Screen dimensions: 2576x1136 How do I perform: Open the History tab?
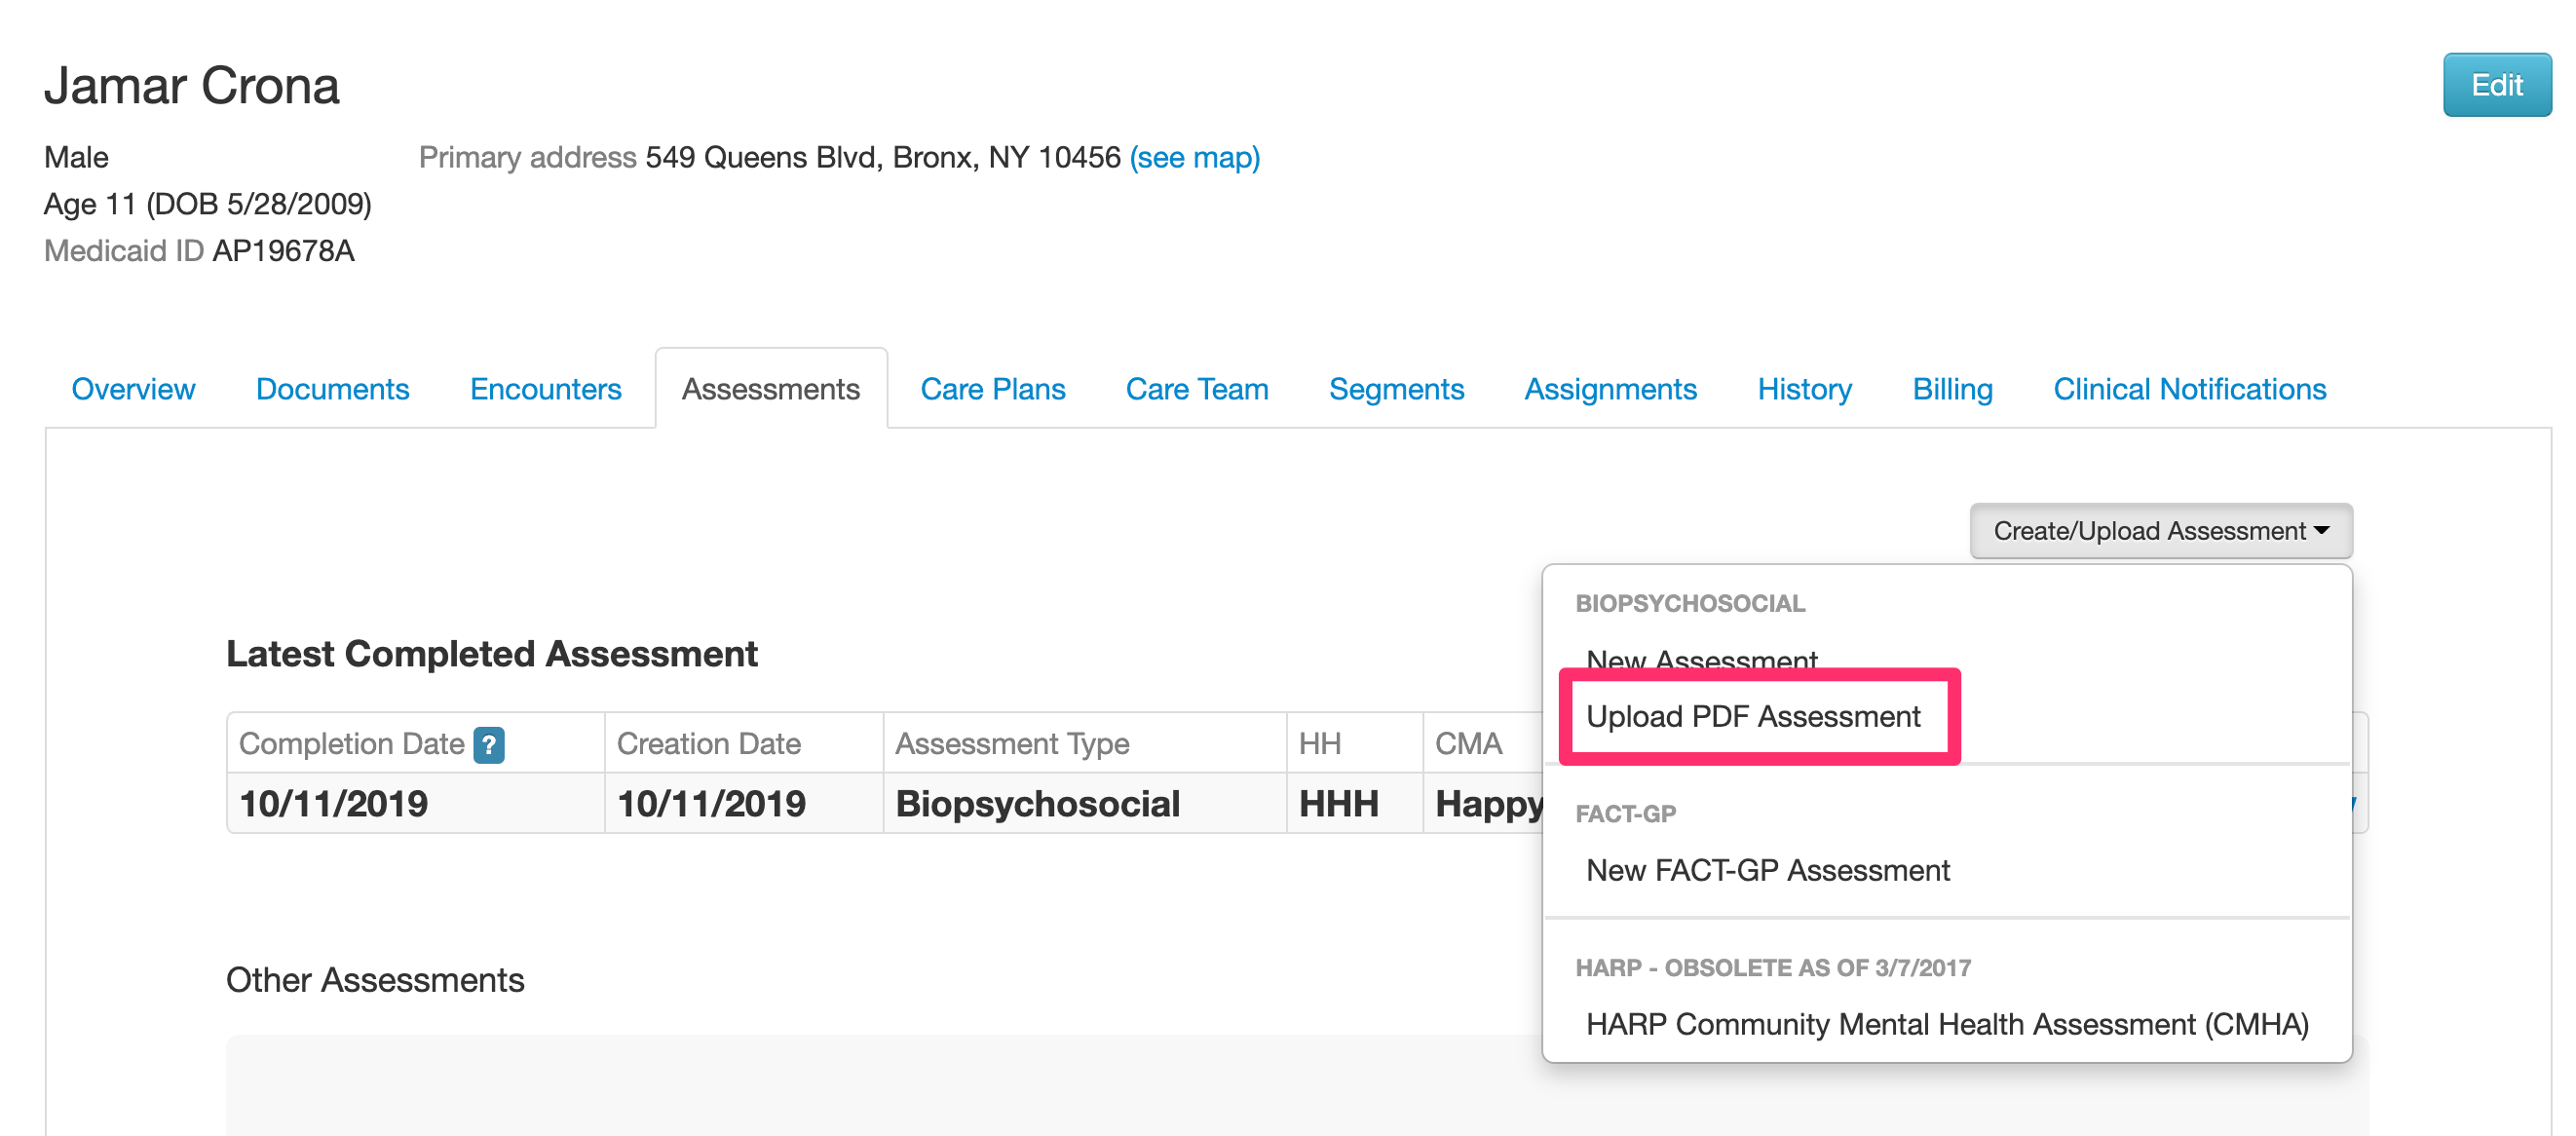click(1804, 389)
